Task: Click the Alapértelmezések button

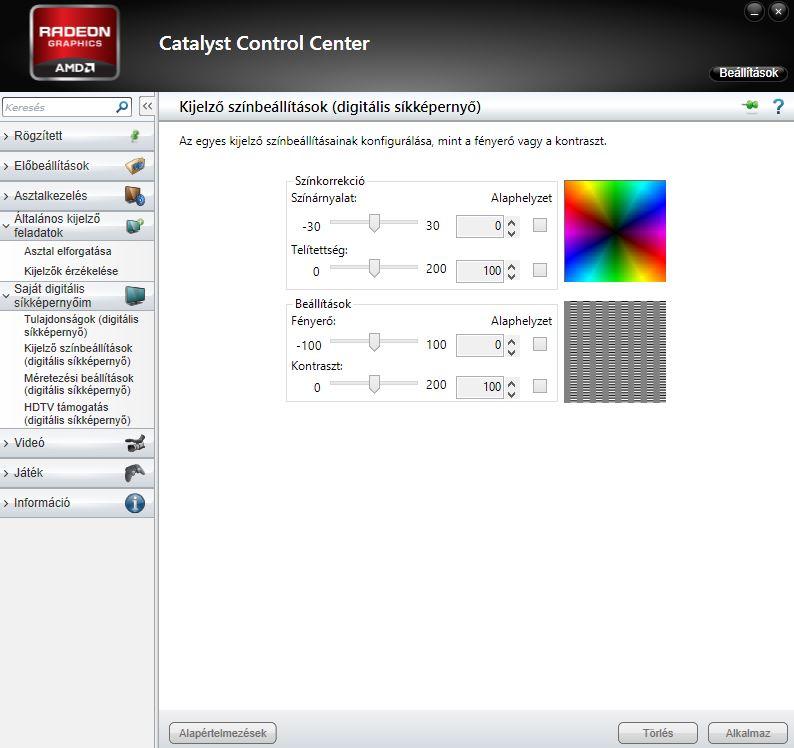Action: 223,733
